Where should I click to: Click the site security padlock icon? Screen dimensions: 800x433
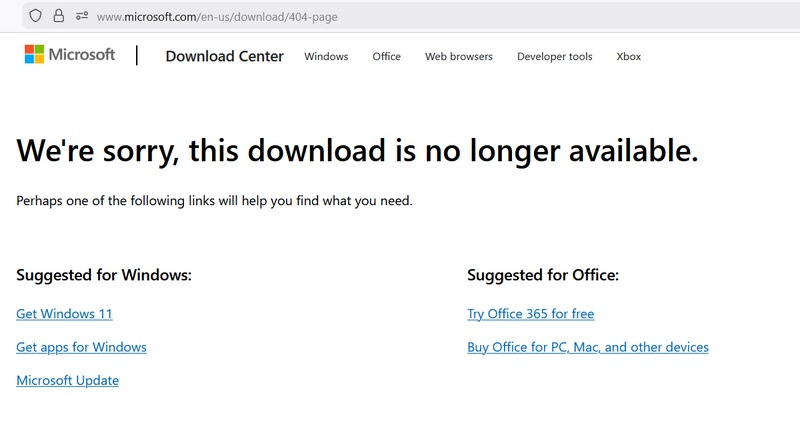point(59,16)
